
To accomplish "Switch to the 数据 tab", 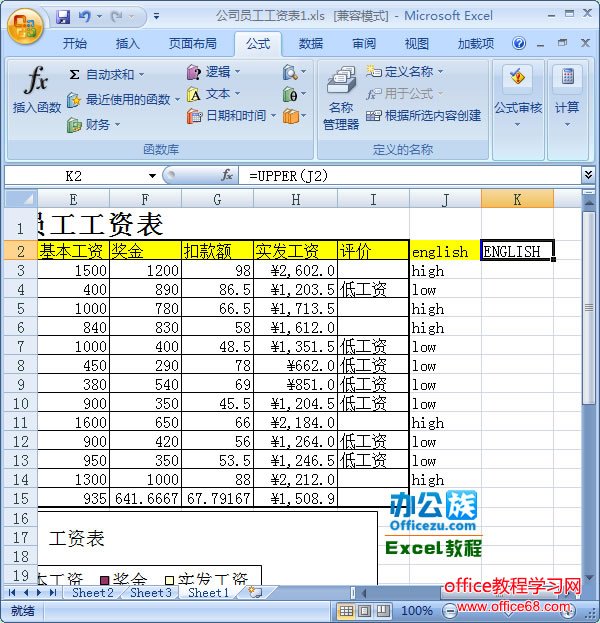I will coord(311,43).
